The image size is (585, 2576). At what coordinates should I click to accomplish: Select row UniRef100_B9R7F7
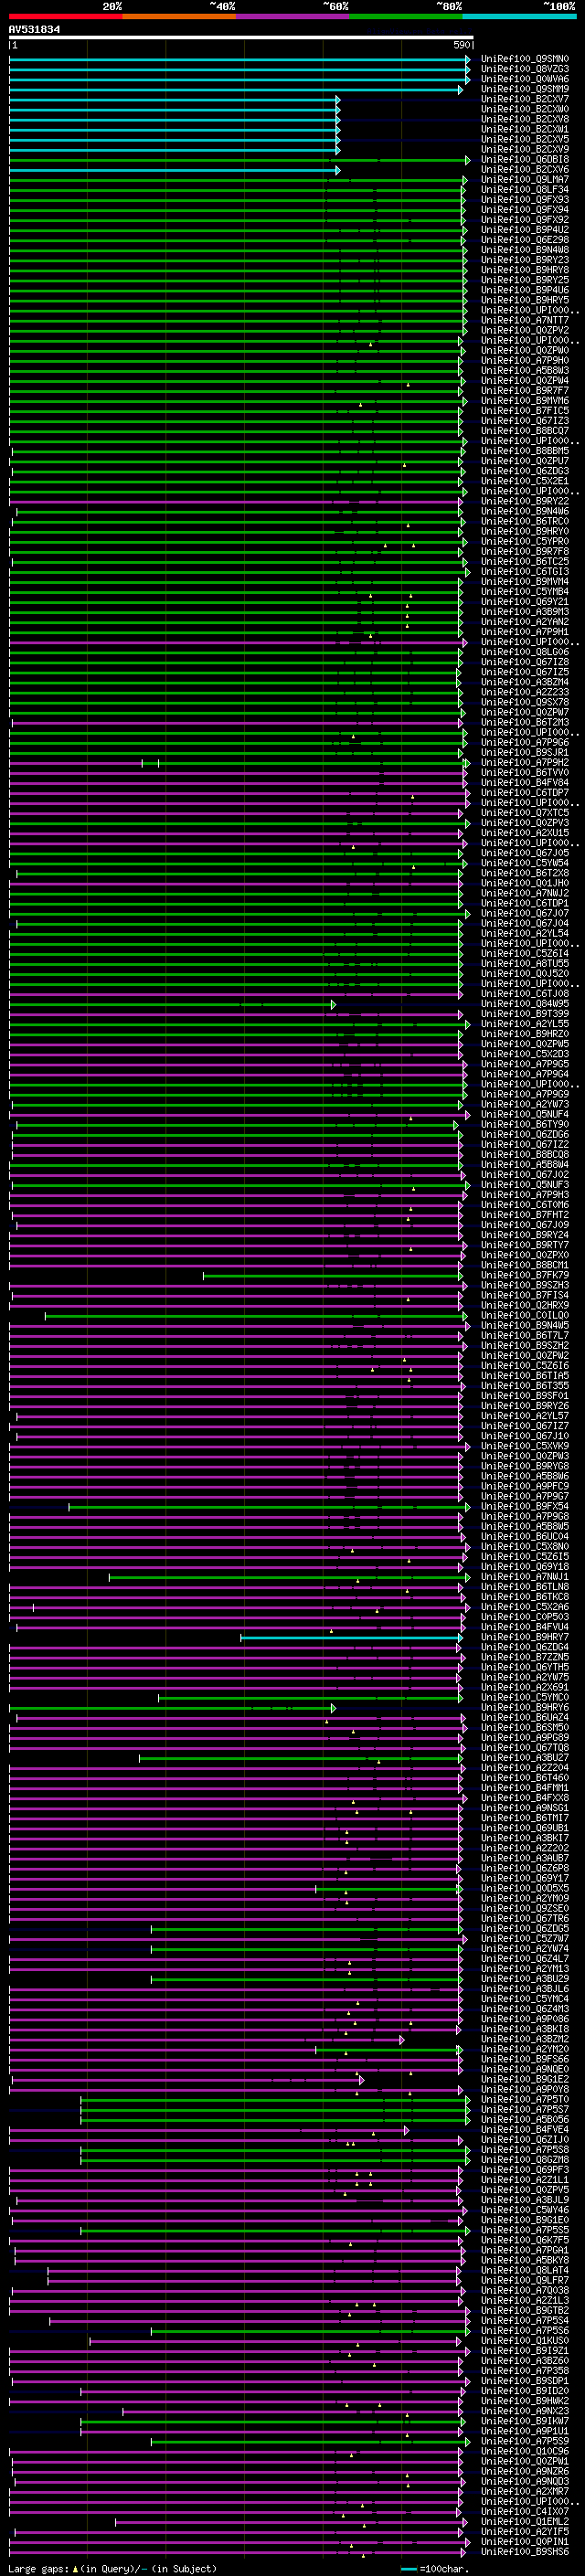tap(525, 390)
